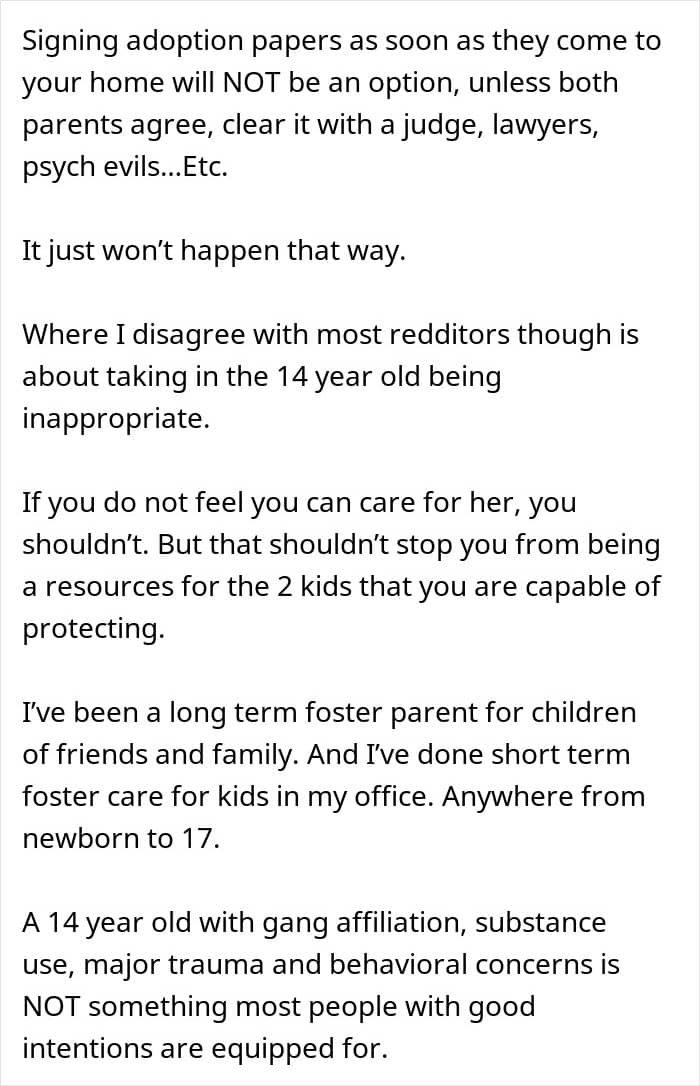The height and width of the screenshot is (1086, 700).
Task: Click the words "gang affiliation"
Action: [x=364, y=922]
